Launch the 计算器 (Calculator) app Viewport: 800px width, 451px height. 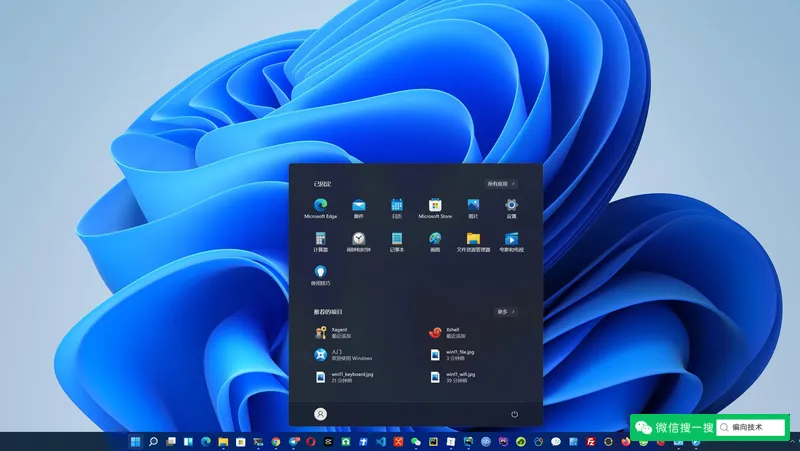pos(320,242)
